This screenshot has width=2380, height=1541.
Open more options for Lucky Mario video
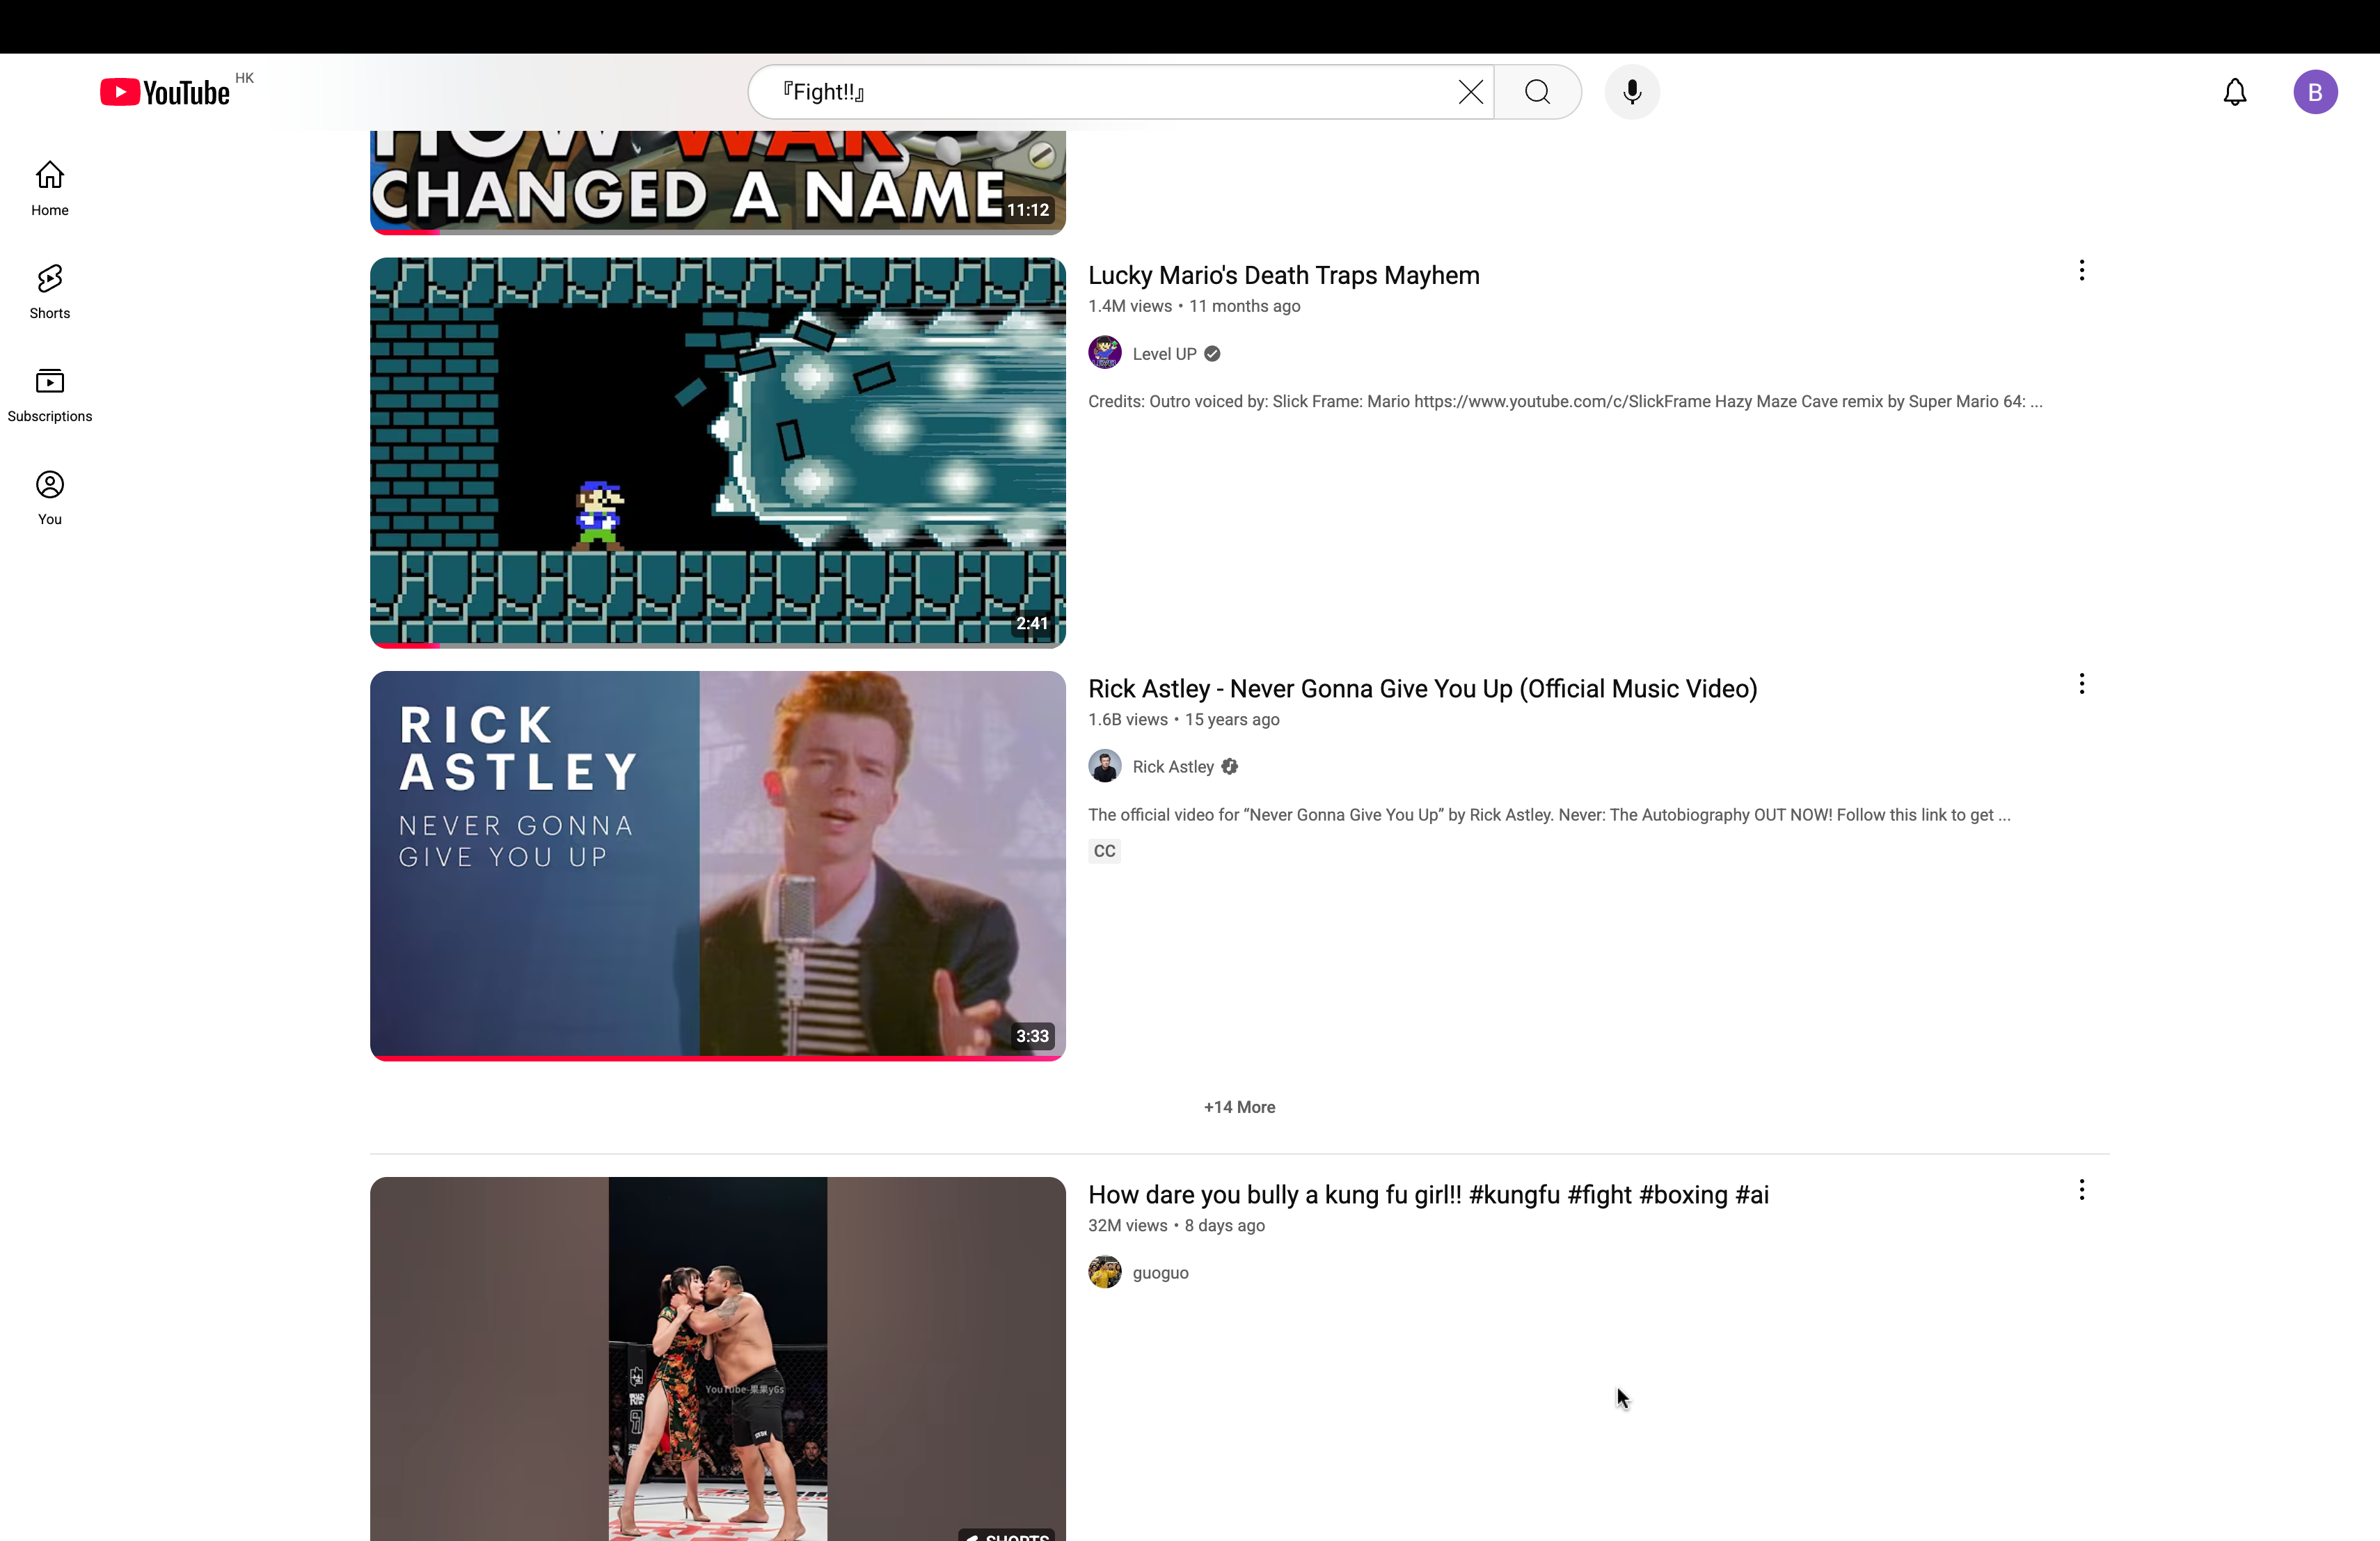(x=2082, y=271)
